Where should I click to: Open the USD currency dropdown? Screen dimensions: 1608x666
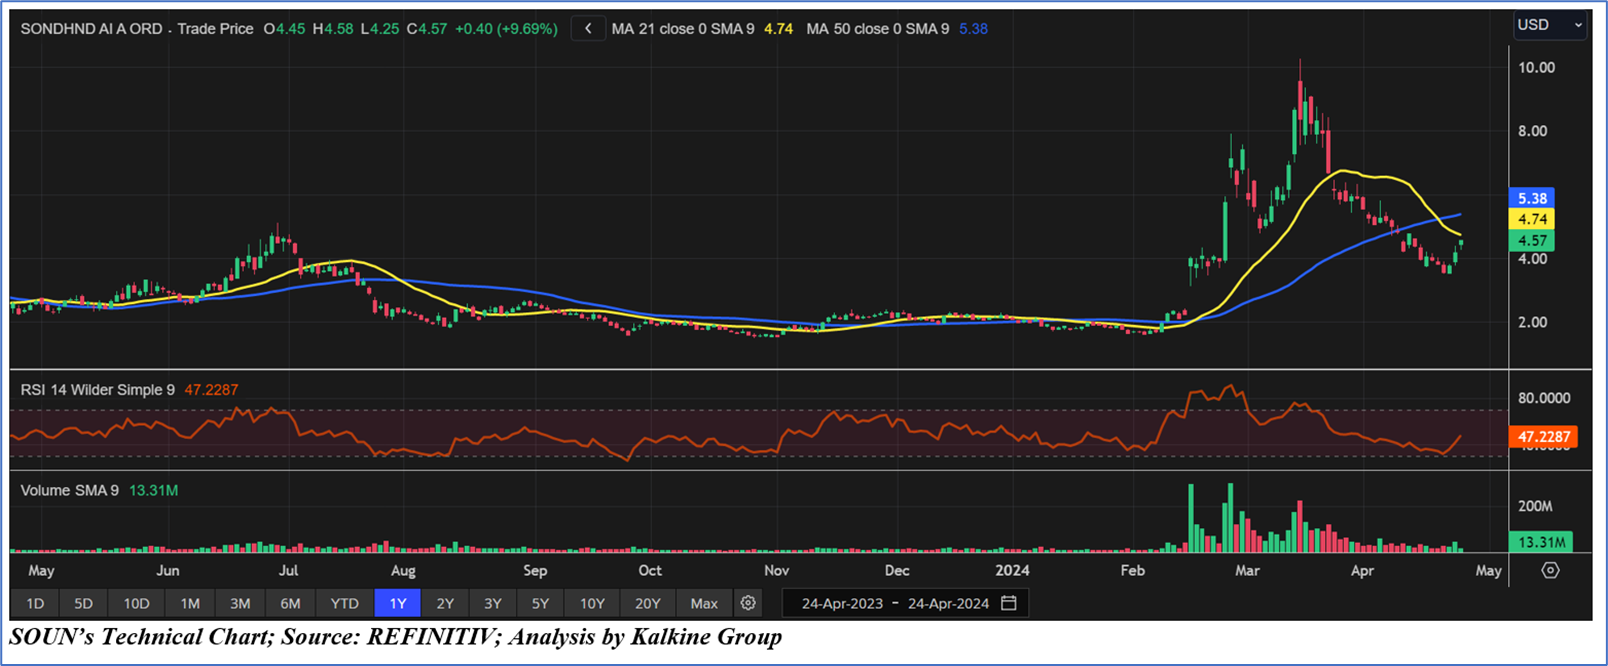[x=1550, y=25]
